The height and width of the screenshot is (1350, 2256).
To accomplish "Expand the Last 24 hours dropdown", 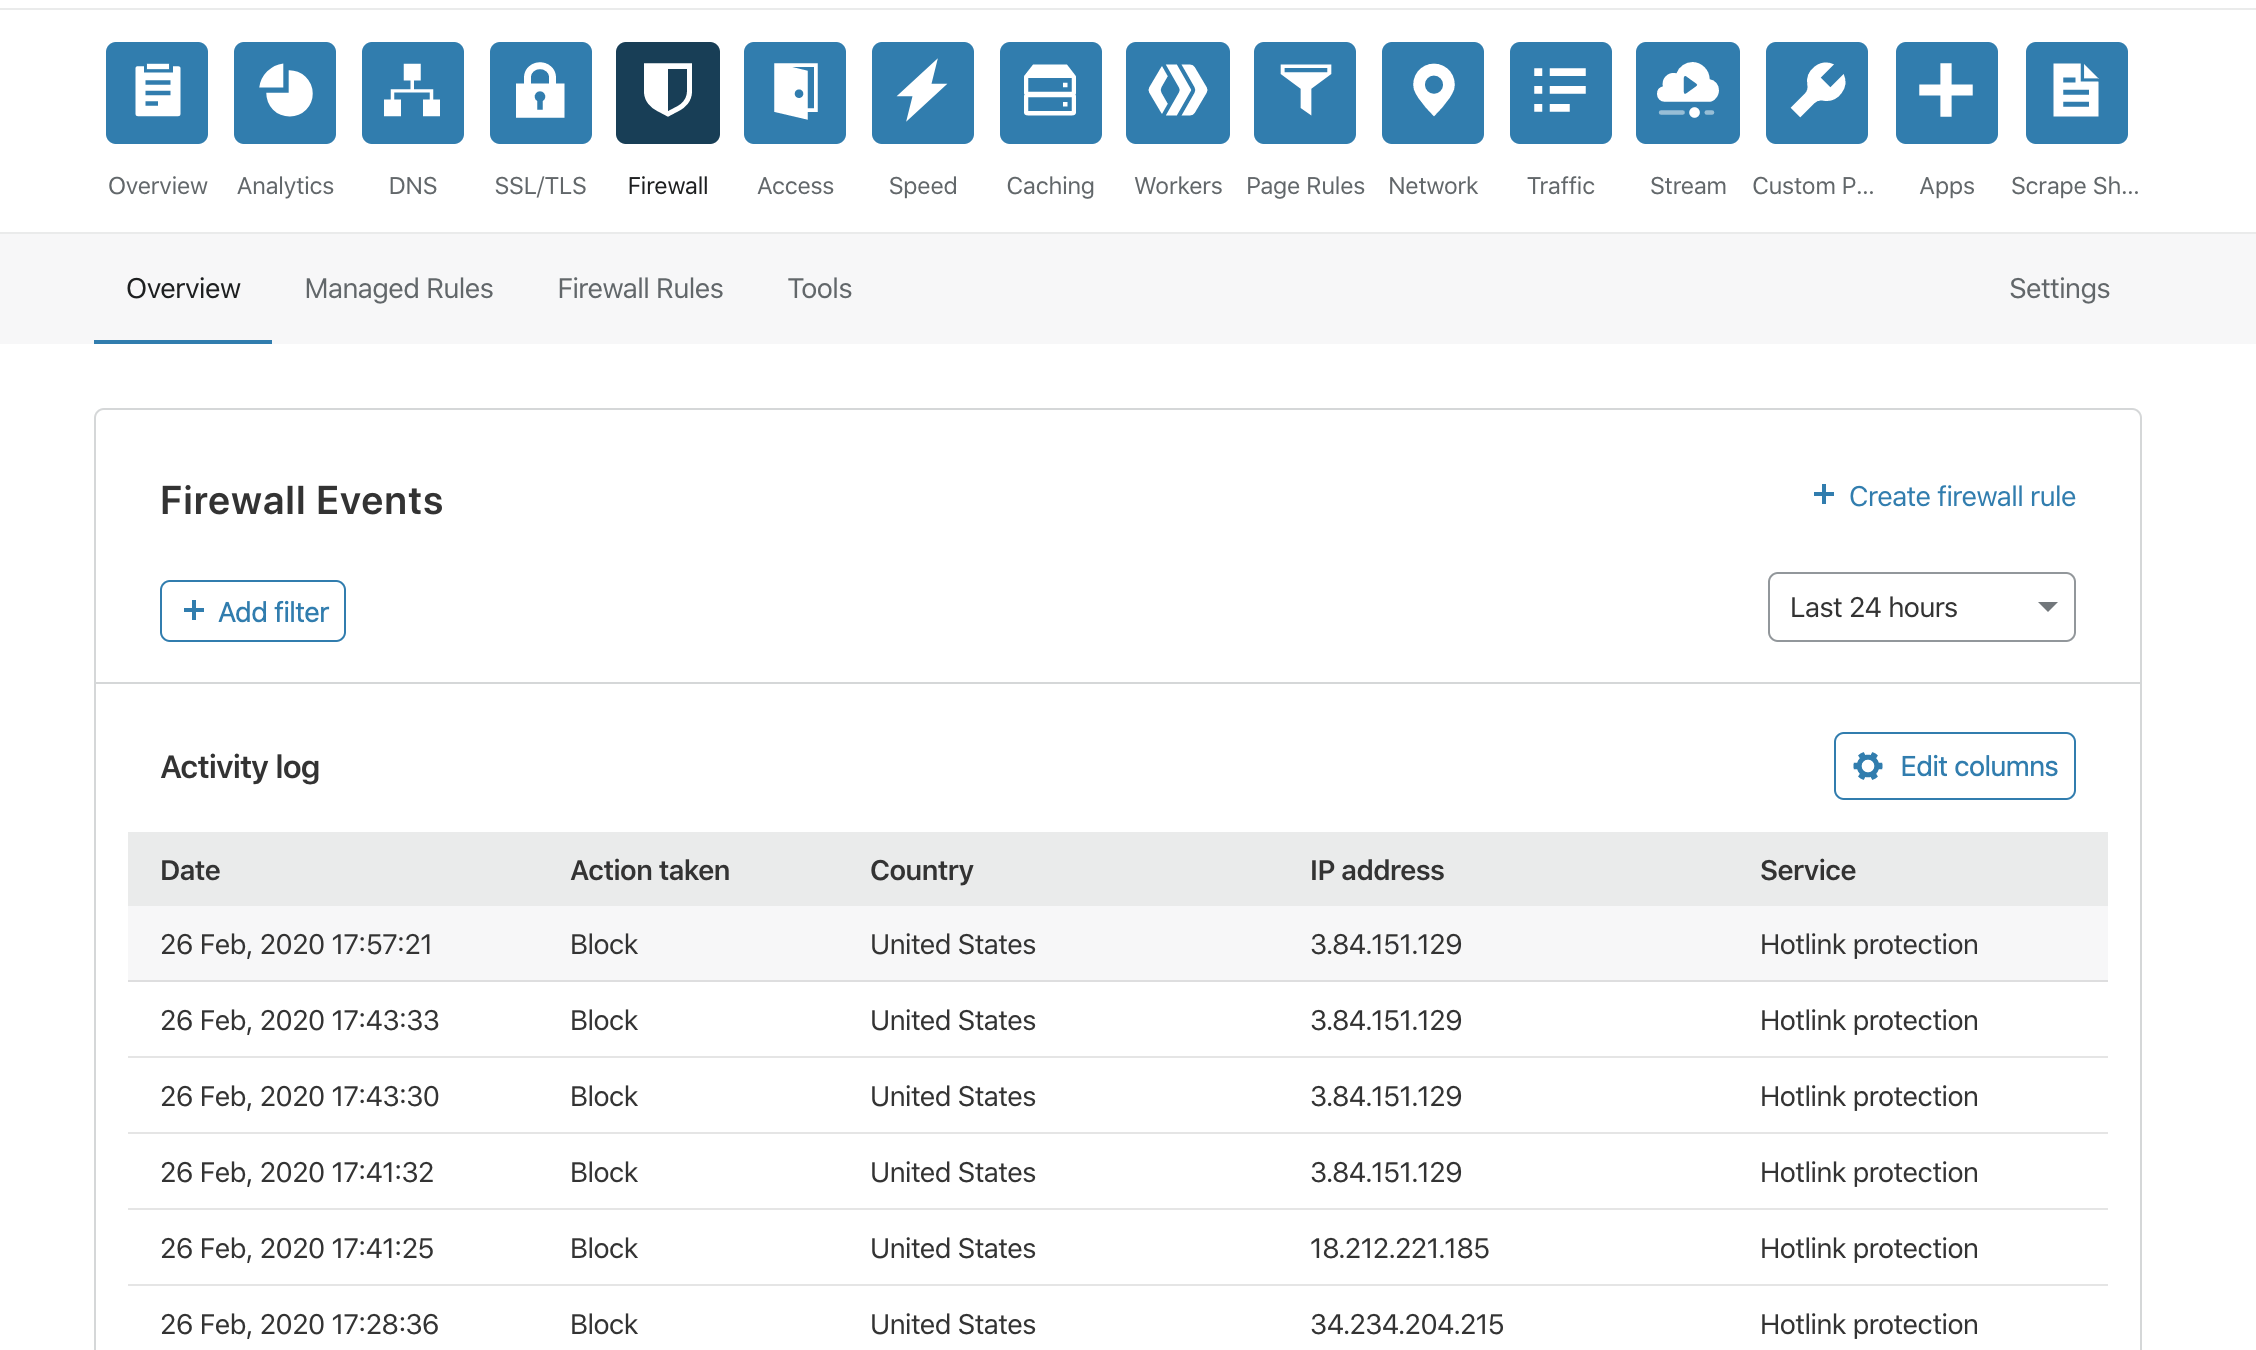I will pos(1921,607).
